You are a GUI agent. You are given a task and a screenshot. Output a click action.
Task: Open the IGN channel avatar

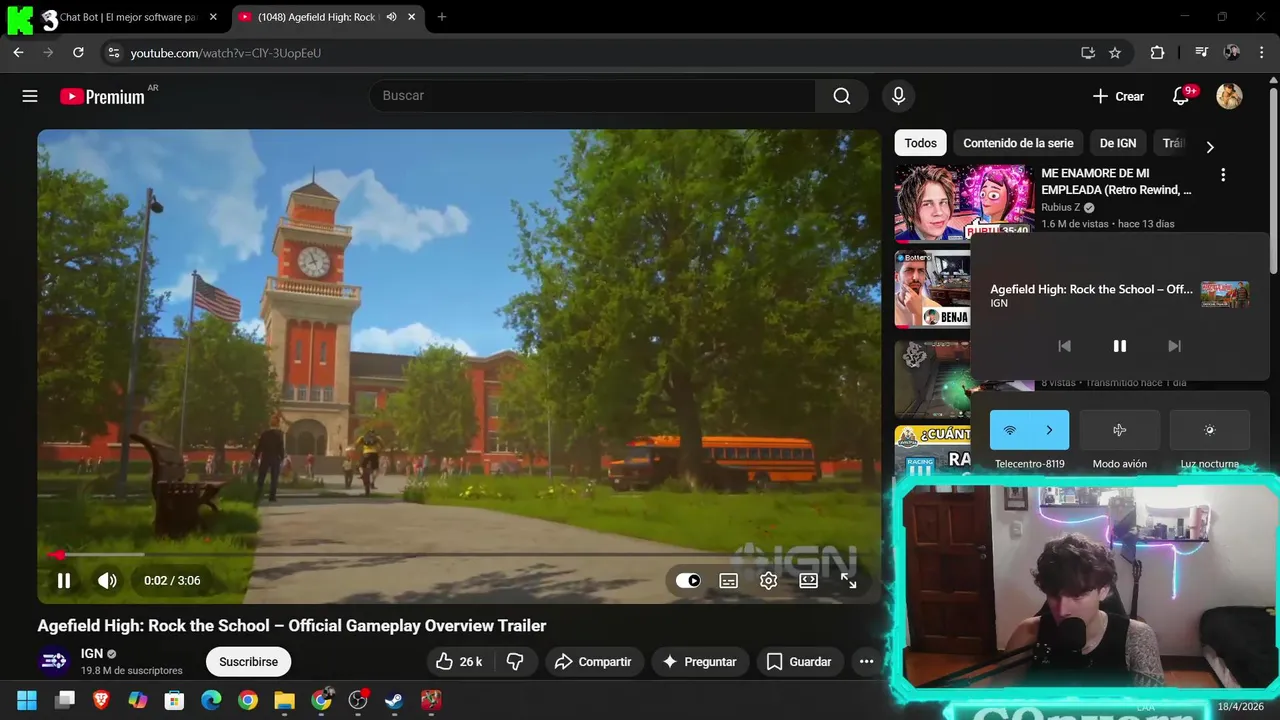pos(54,661)
